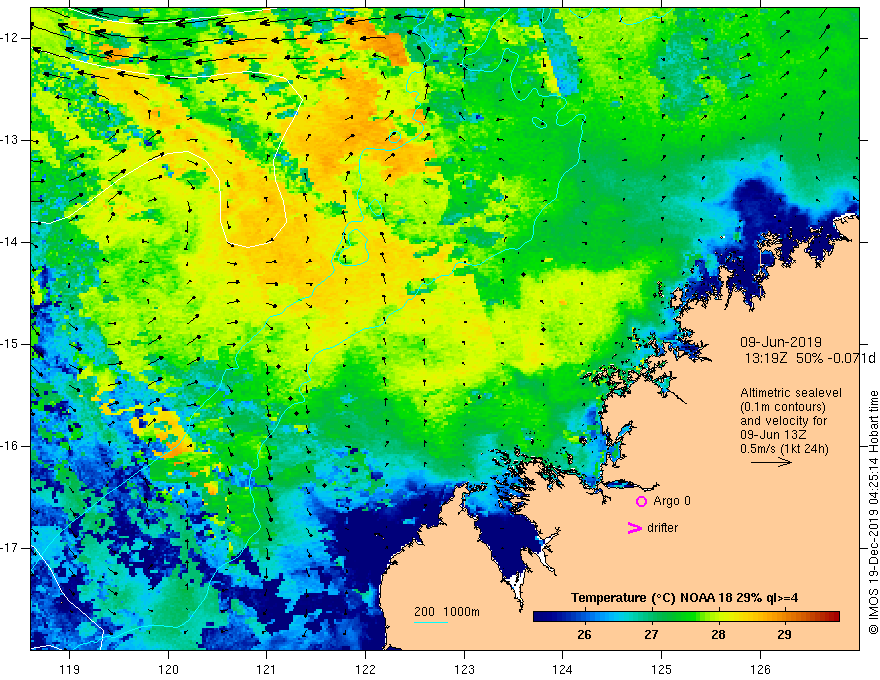
Task: Click longitude axis label 124
Action: (x=562, y=669)
